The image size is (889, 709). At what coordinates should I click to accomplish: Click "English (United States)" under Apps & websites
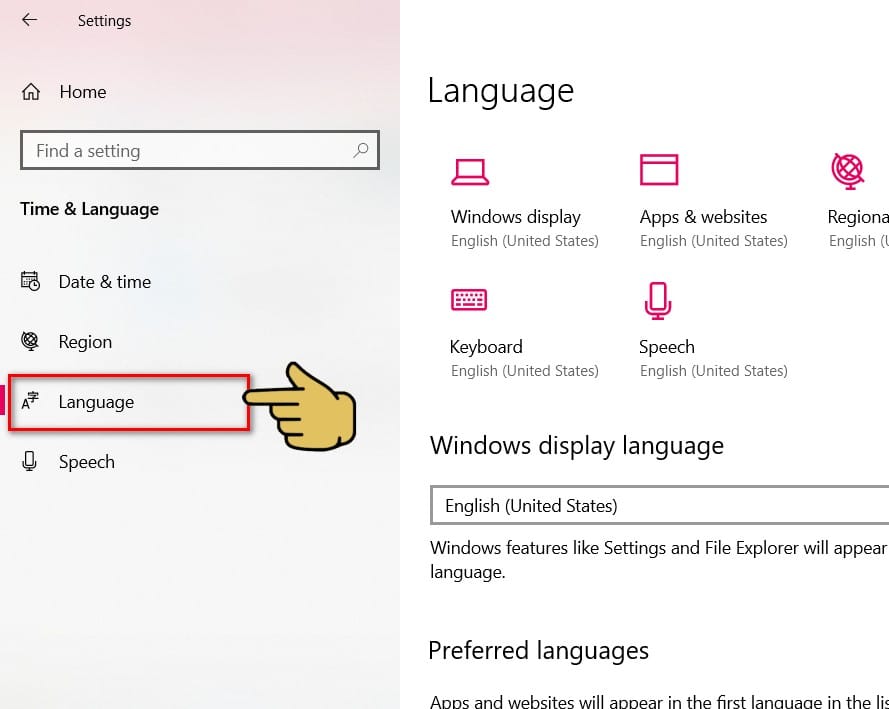coord(714,241)
